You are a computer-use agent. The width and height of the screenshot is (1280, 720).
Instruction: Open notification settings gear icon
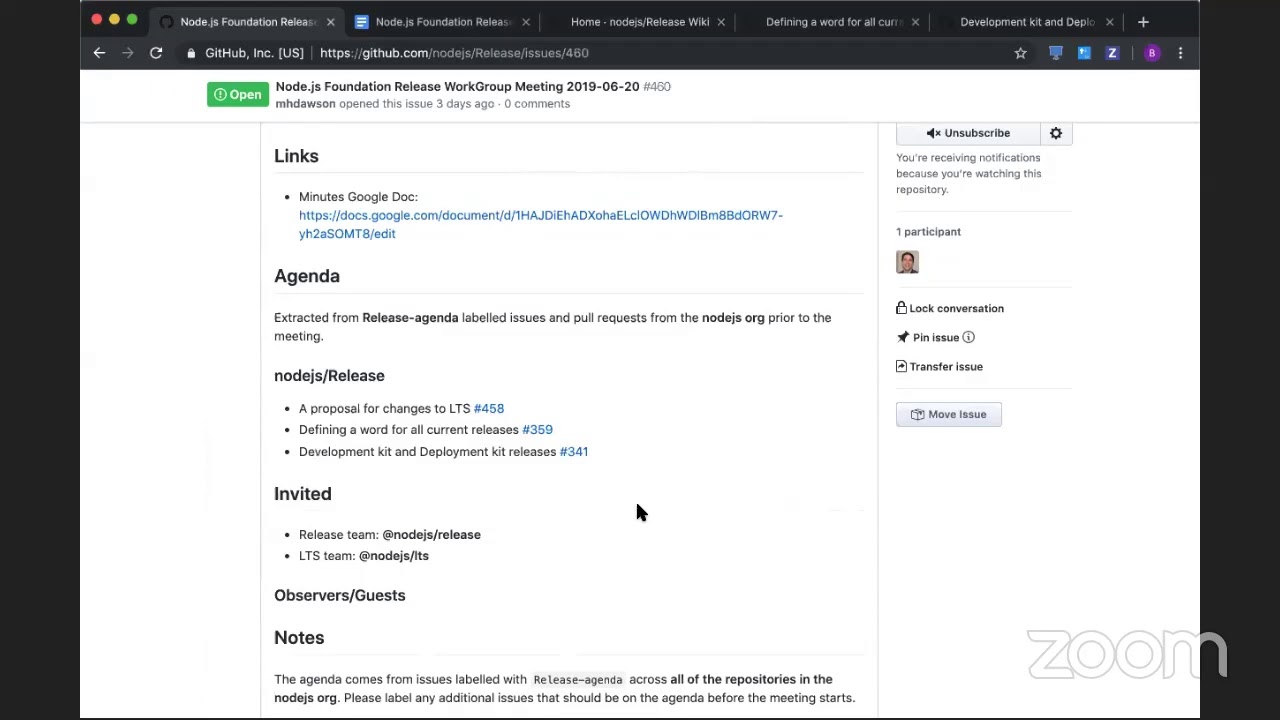point(1056,133)
